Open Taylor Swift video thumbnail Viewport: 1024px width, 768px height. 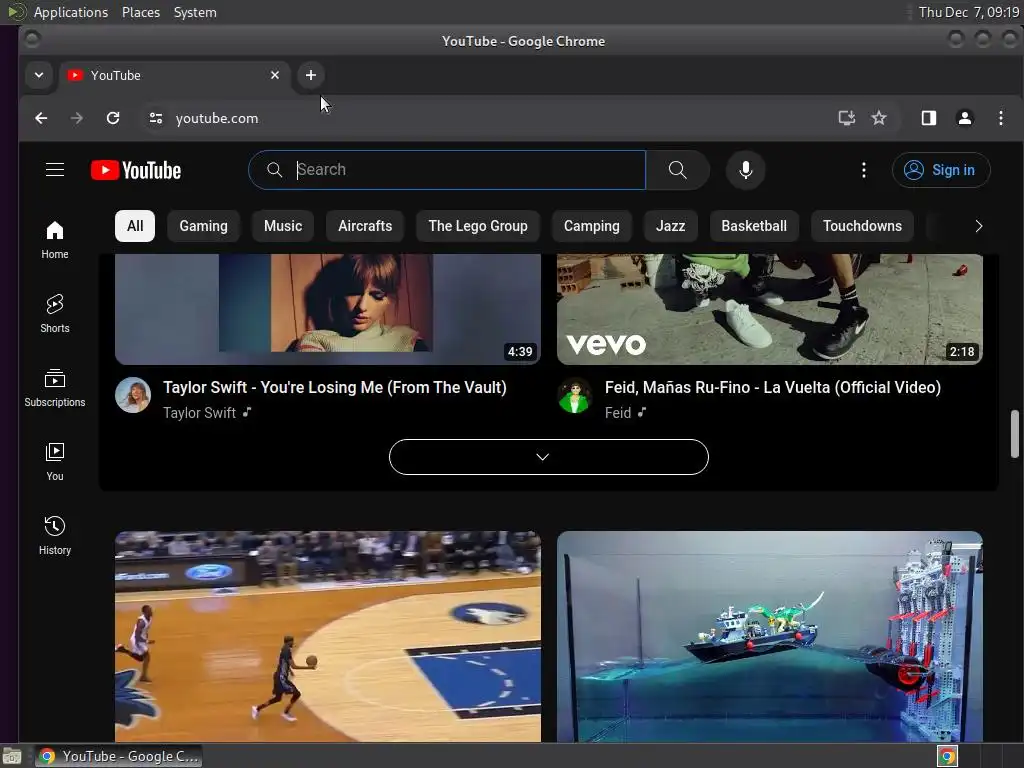(x=328, y=309)
